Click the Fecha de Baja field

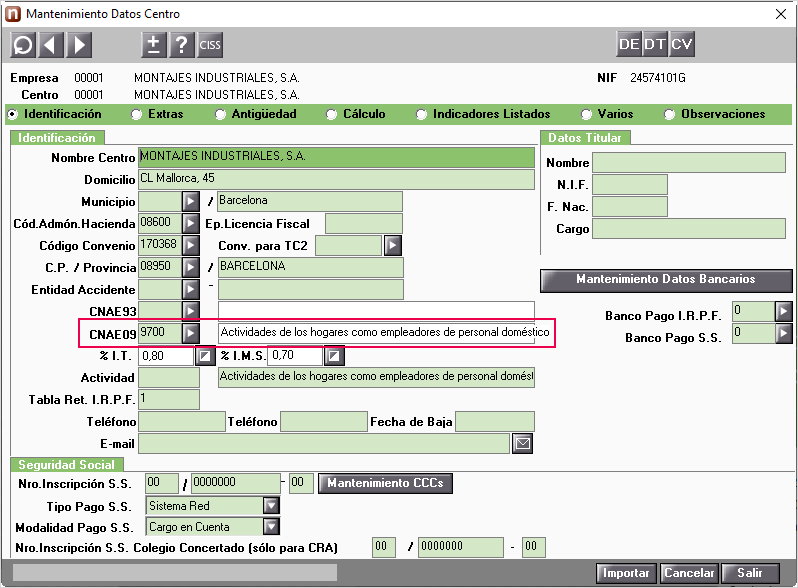495,422
